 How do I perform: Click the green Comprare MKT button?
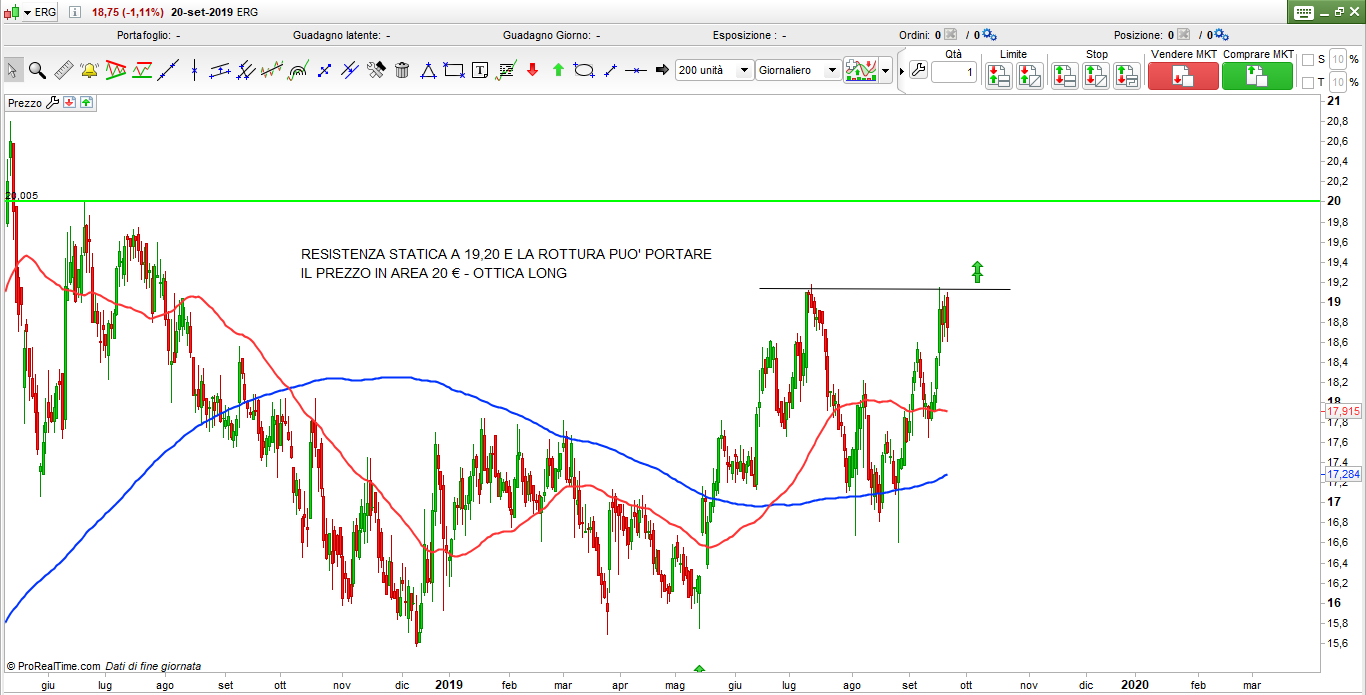[1256, 76]
